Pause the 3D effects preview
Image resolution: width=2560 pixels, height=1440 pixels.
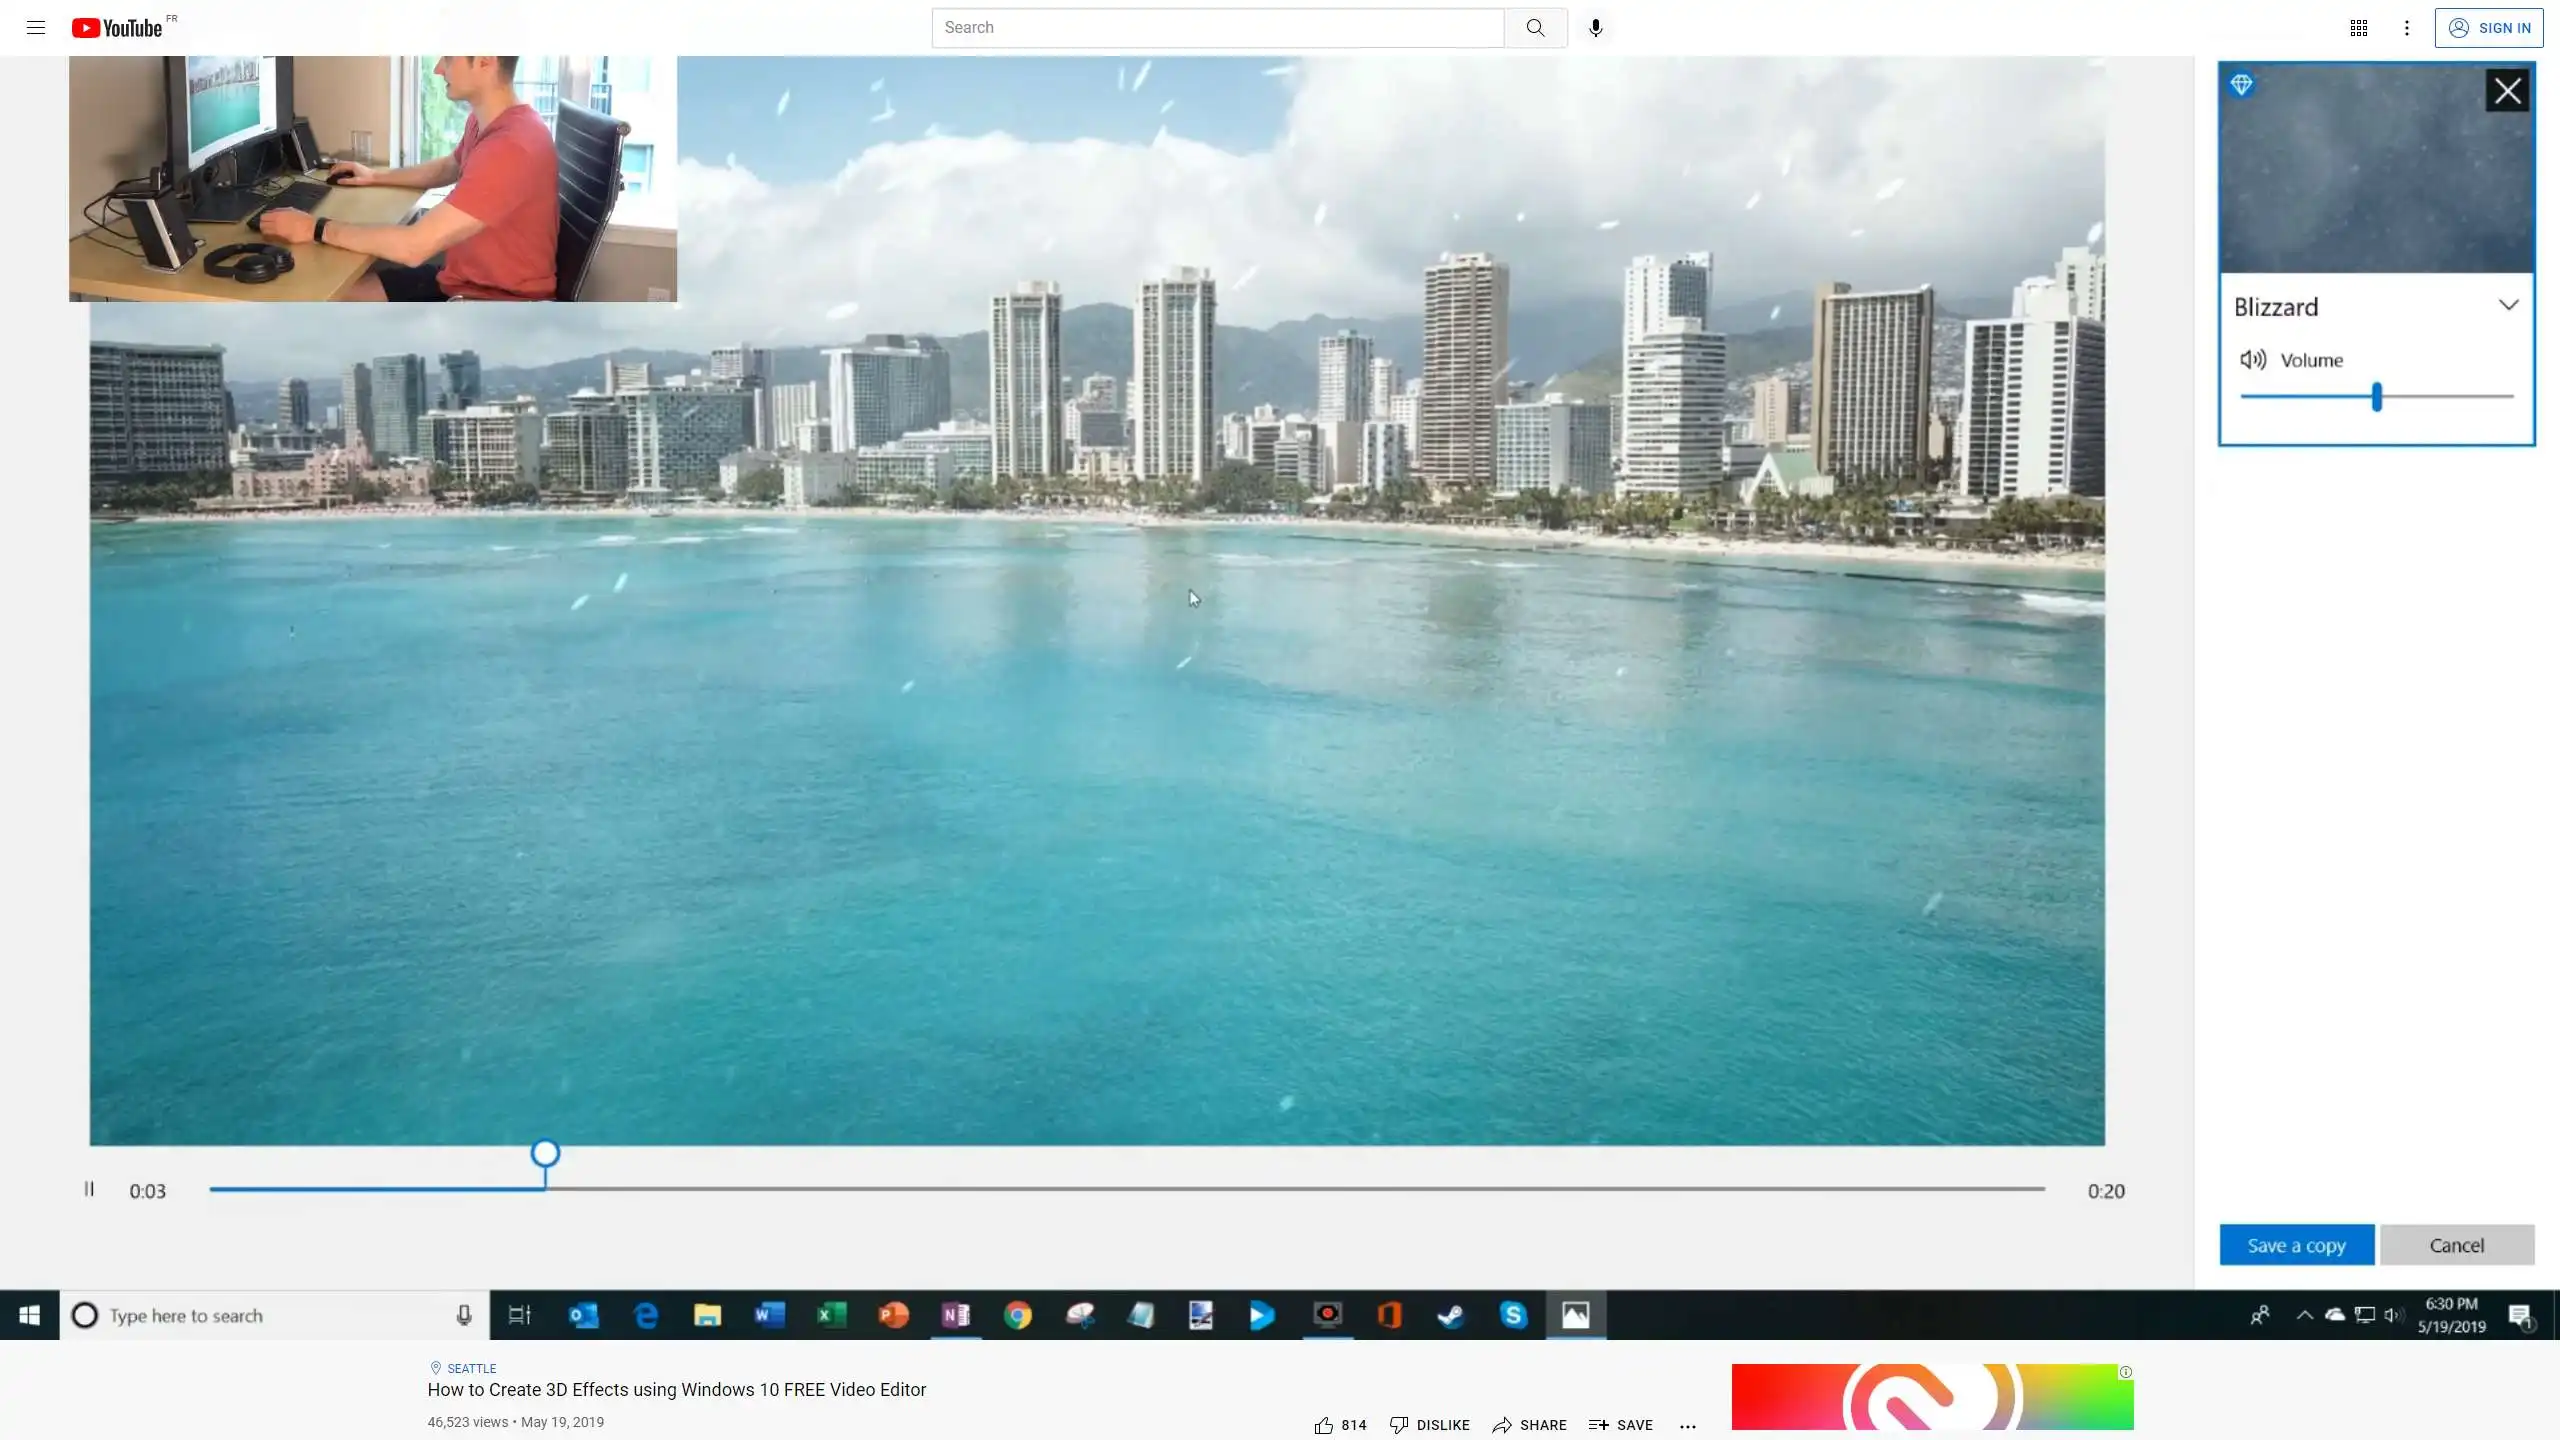89,1189
